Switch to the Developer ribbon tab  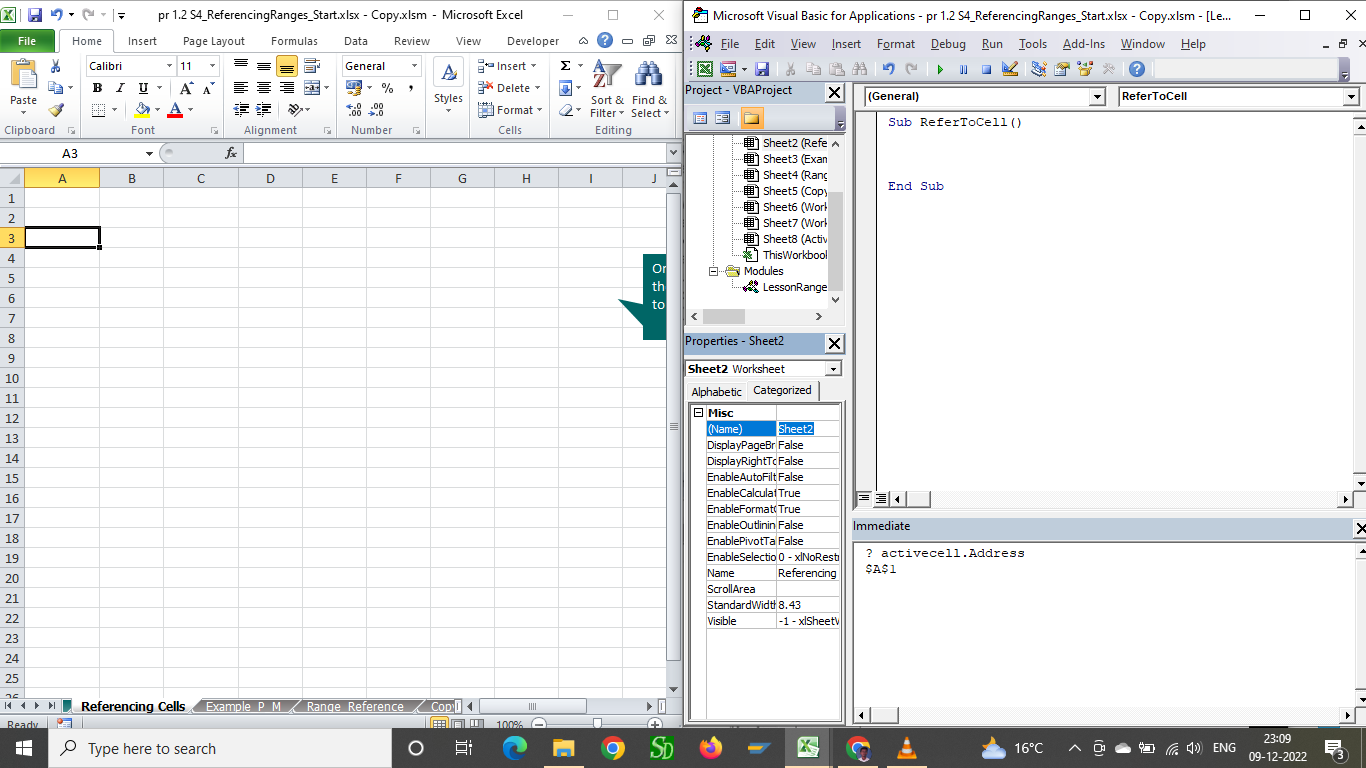tap(533, 41)
